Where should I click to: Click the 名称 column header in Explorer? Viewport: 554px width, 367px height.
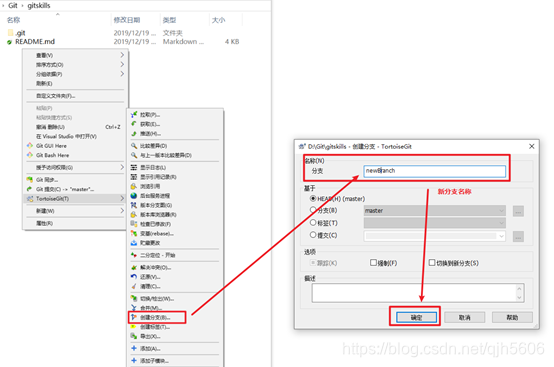click(13, 20)
